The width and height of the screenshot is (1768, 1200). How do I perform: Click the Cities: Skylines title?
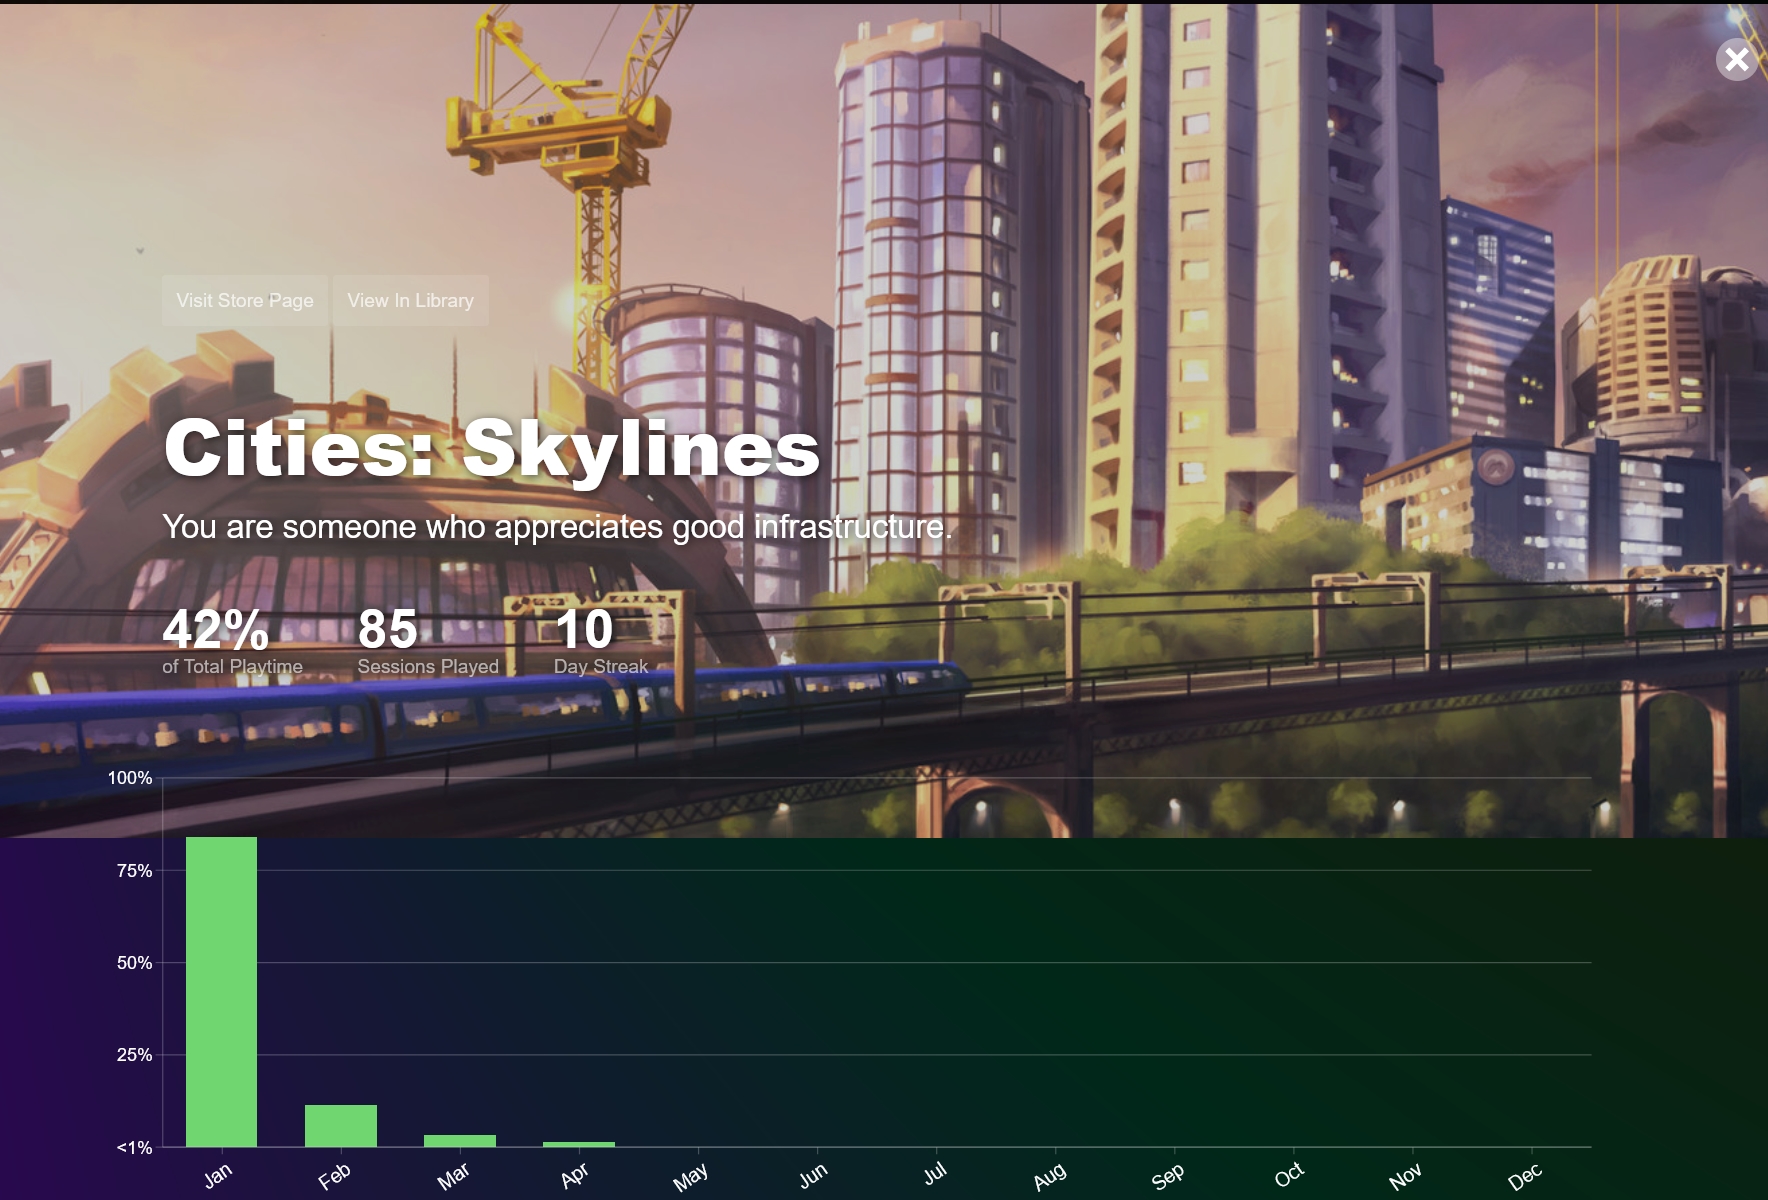(491, 447)
